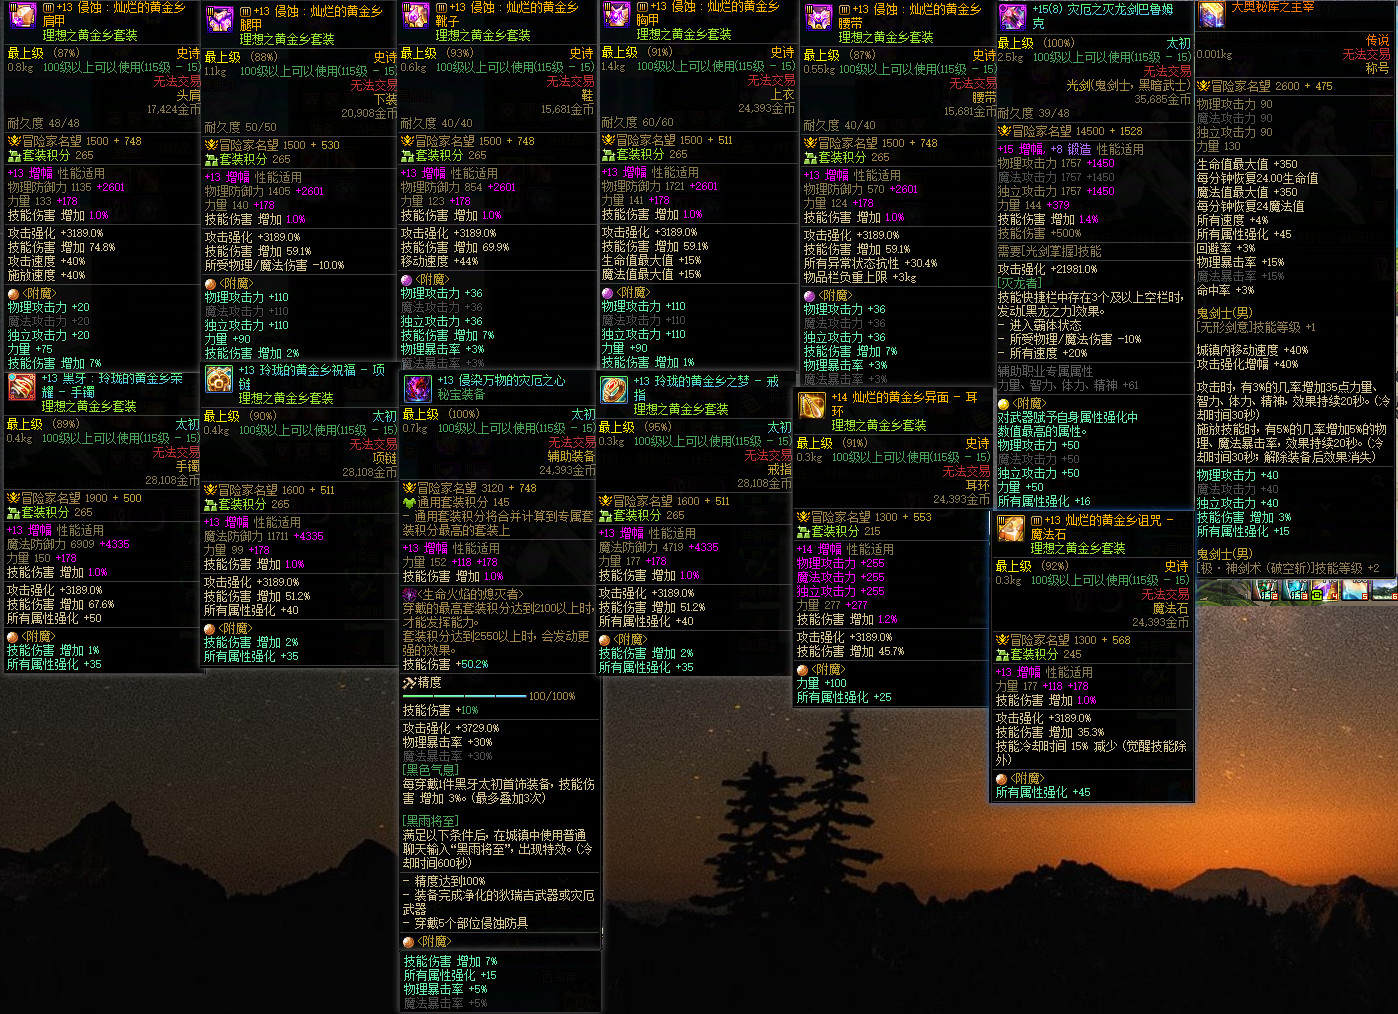1398x1014 pixels.
Task: Click the 附魔 orb in the weapon tooltip
Action: (x=1004, y=404)
